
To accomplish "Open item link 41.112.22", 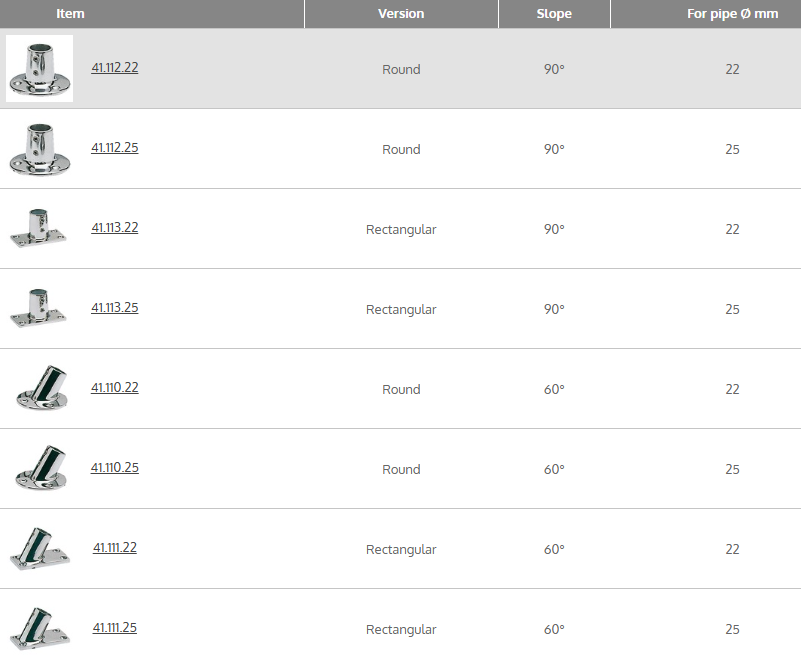I will (114, 68).
